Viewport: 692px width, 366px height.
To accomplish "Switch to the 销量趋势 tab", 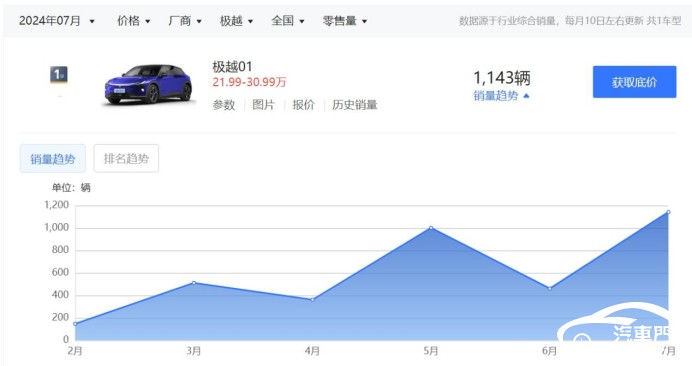I will 53,158.
